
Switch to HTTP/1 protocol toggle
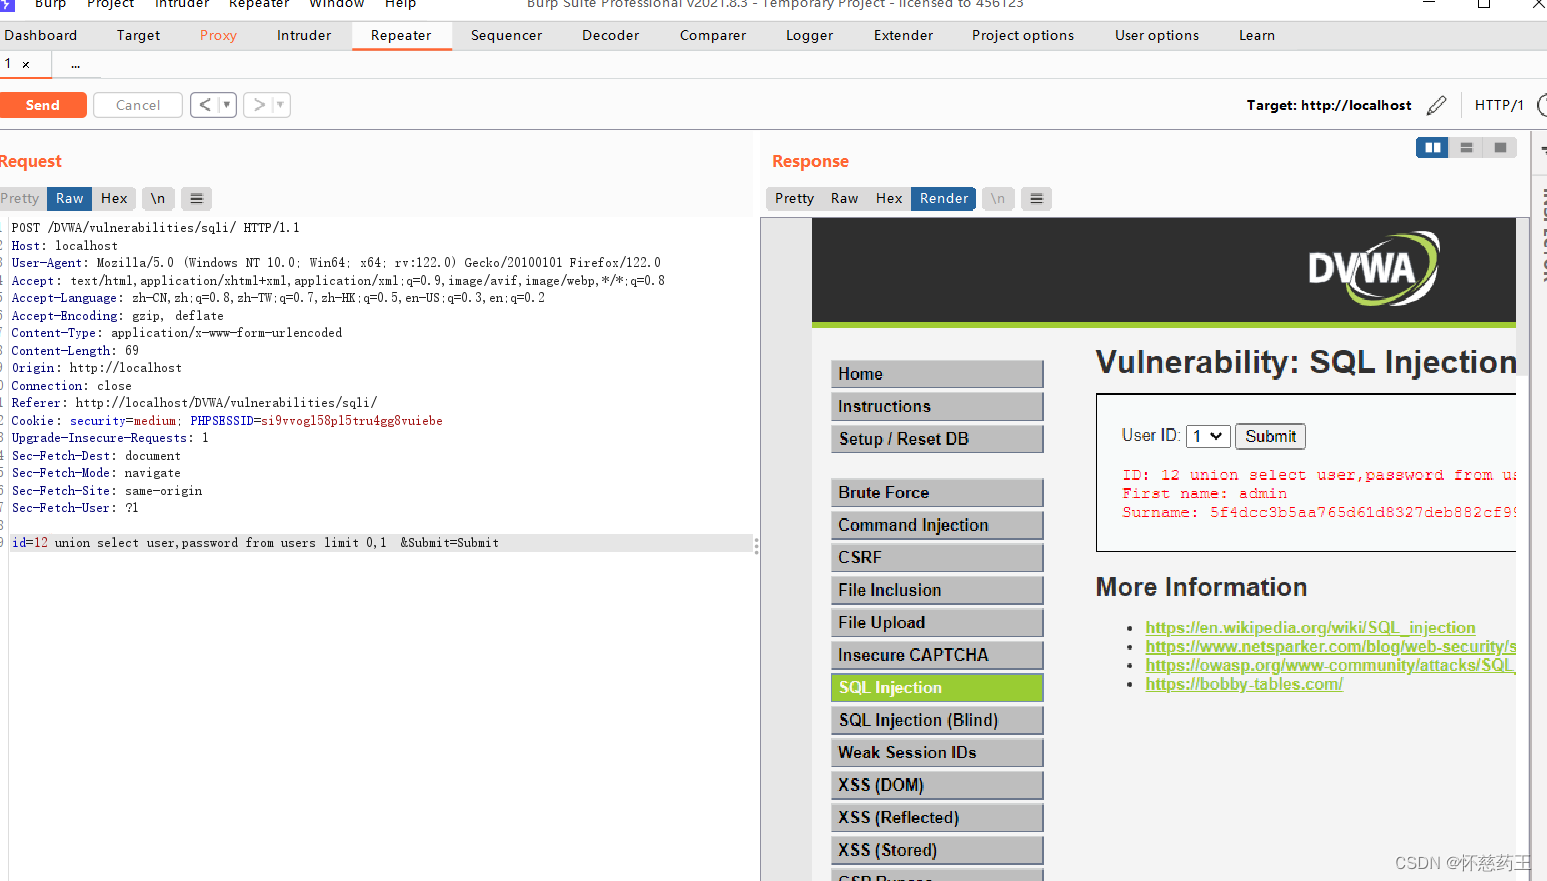point(1499,105)
